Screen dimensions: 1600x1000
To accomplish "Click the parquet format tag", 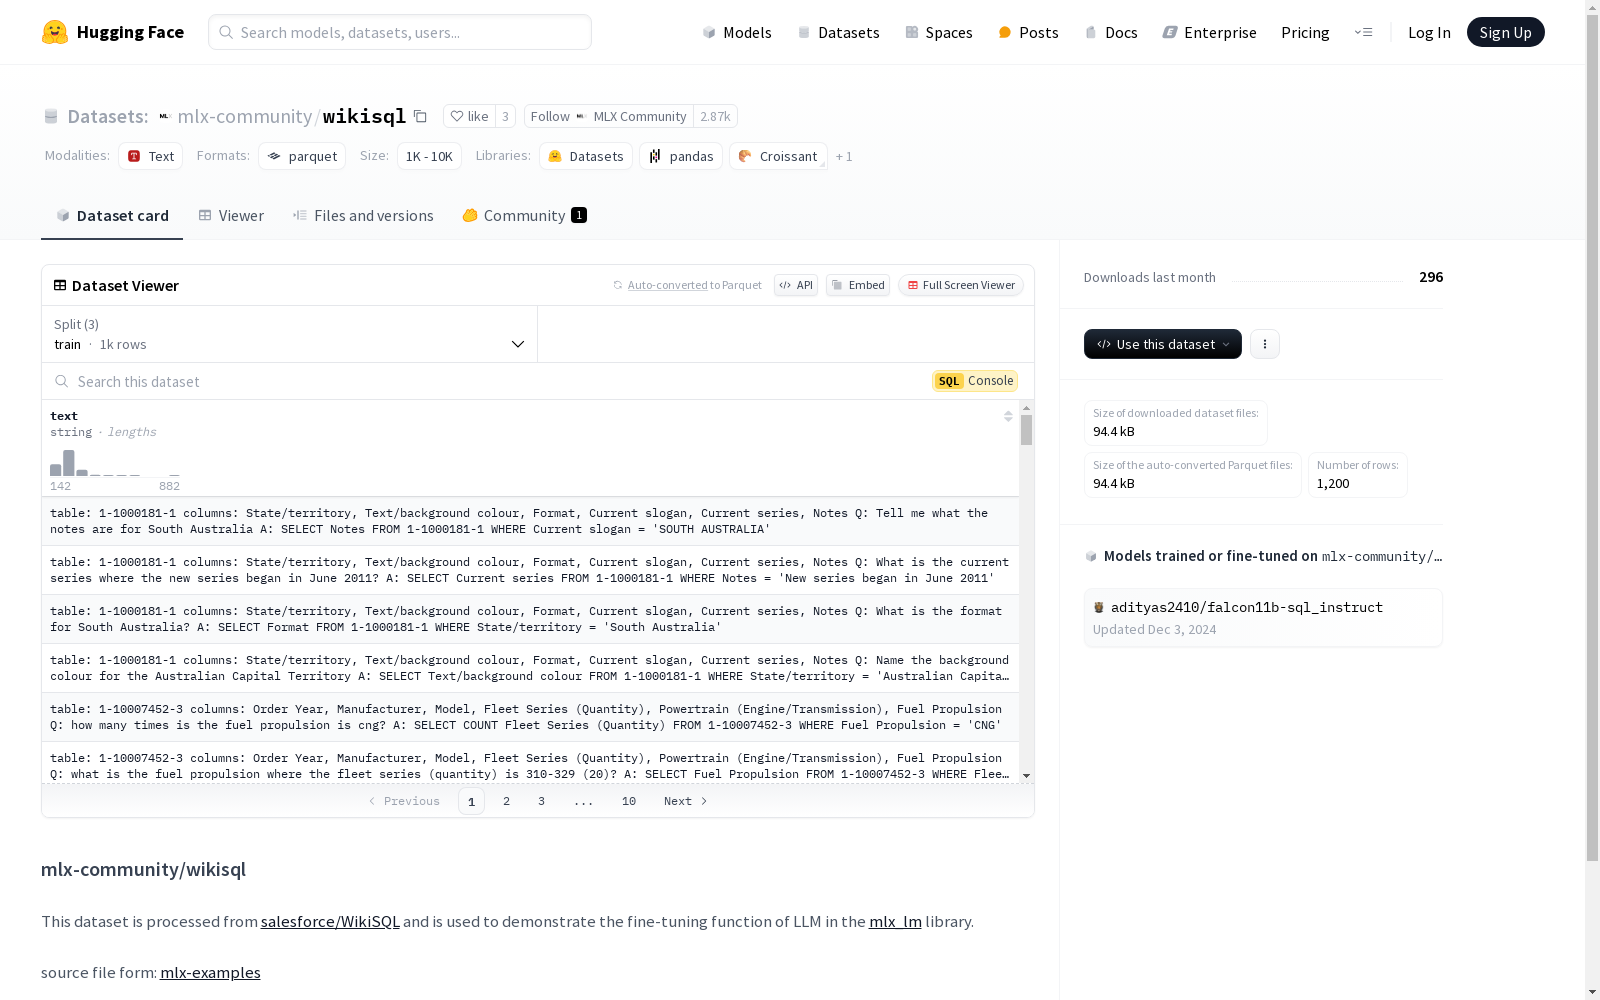I will [x=302, y=156].
